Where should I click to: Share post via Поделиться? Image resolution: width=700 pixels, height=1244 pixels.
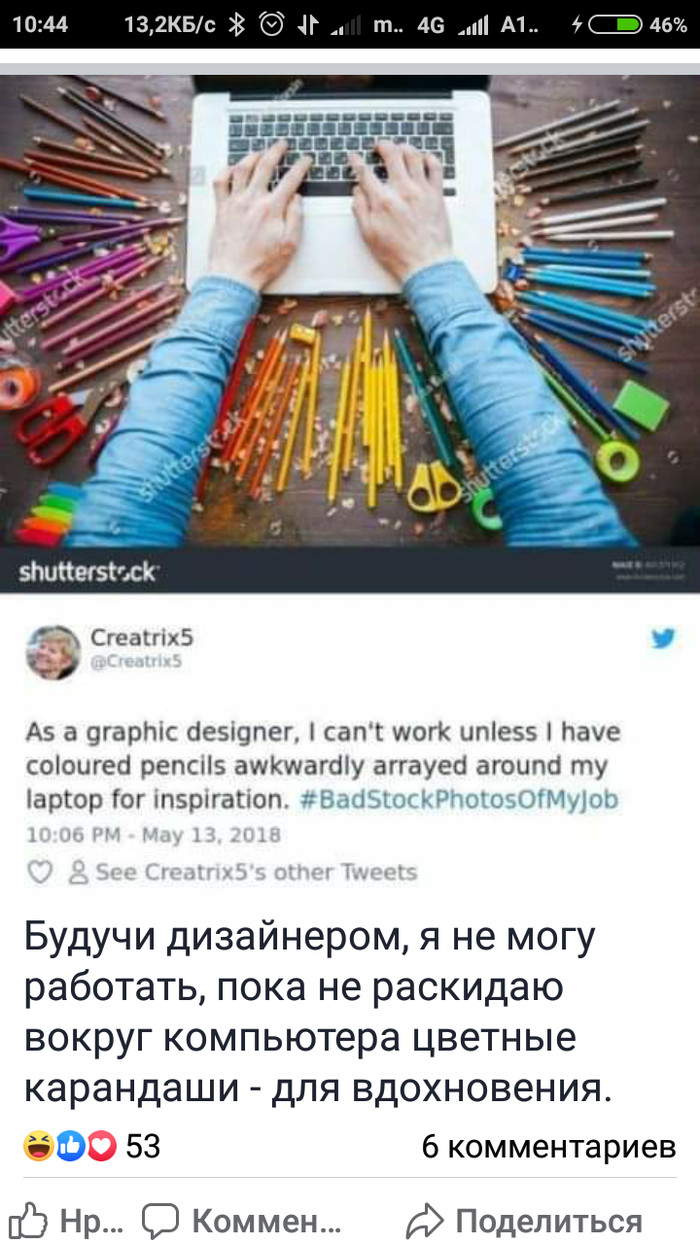(x=524, y=1221)
